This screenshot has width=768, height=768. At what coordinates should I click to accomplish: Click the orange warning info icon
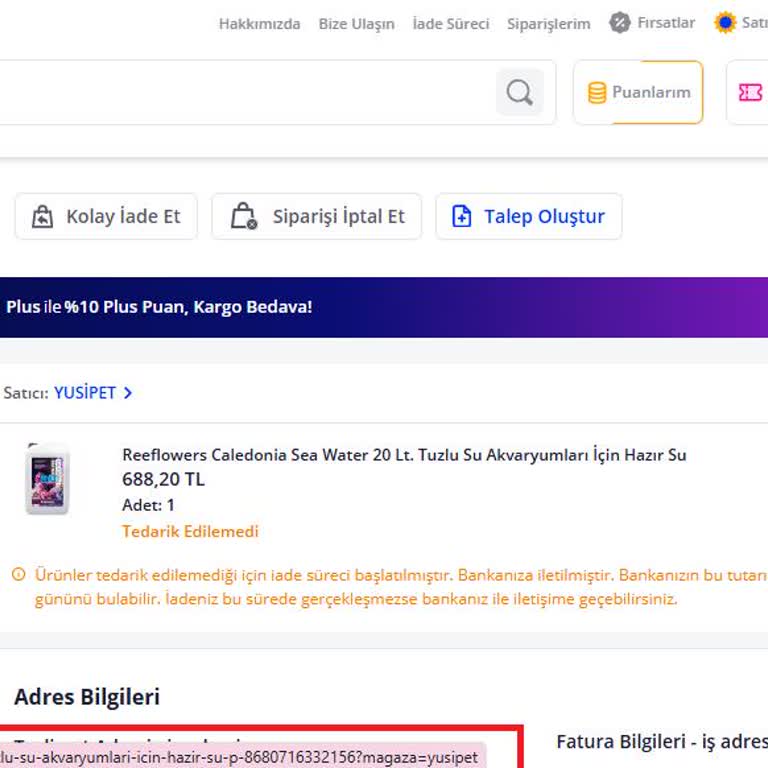click(18, 575)
